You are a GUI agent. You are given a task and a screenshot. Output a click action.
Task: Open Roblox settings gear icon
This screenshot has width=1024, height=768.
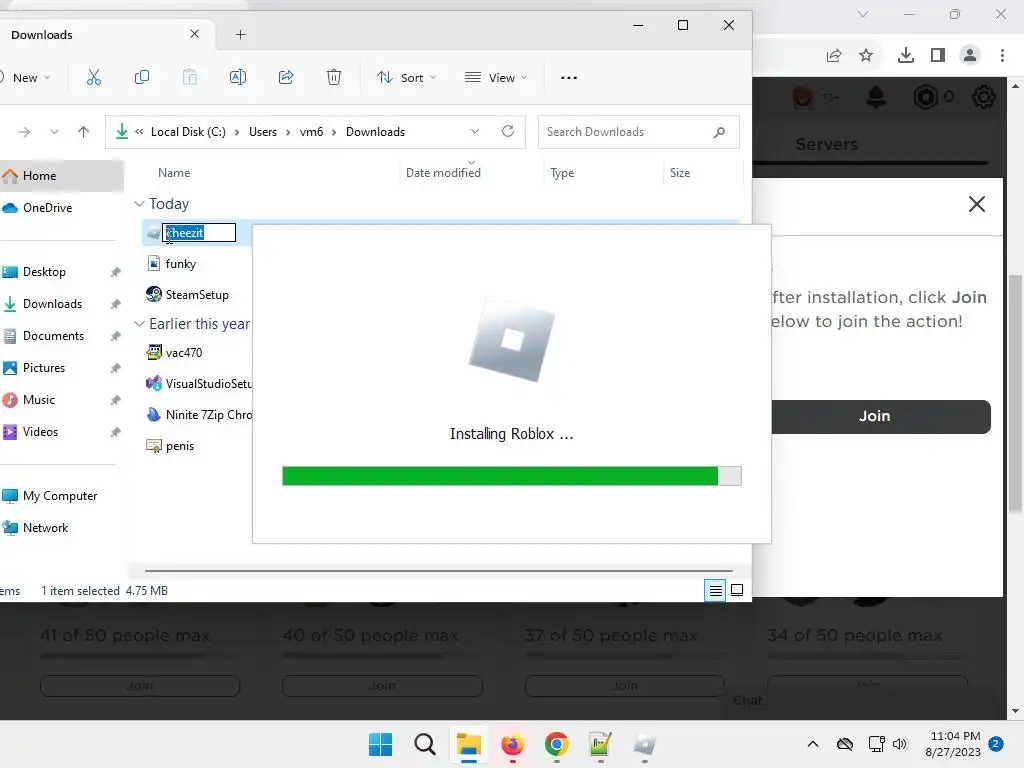984,97
